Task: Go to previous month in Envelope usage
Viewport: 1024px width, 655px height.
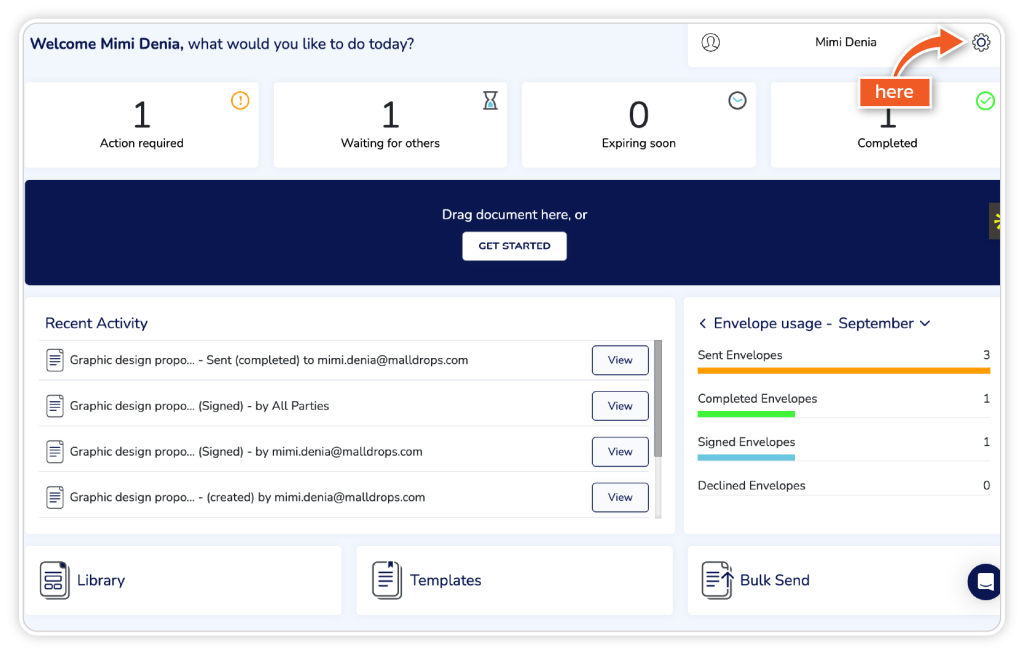Action: [x=703, y=323]
